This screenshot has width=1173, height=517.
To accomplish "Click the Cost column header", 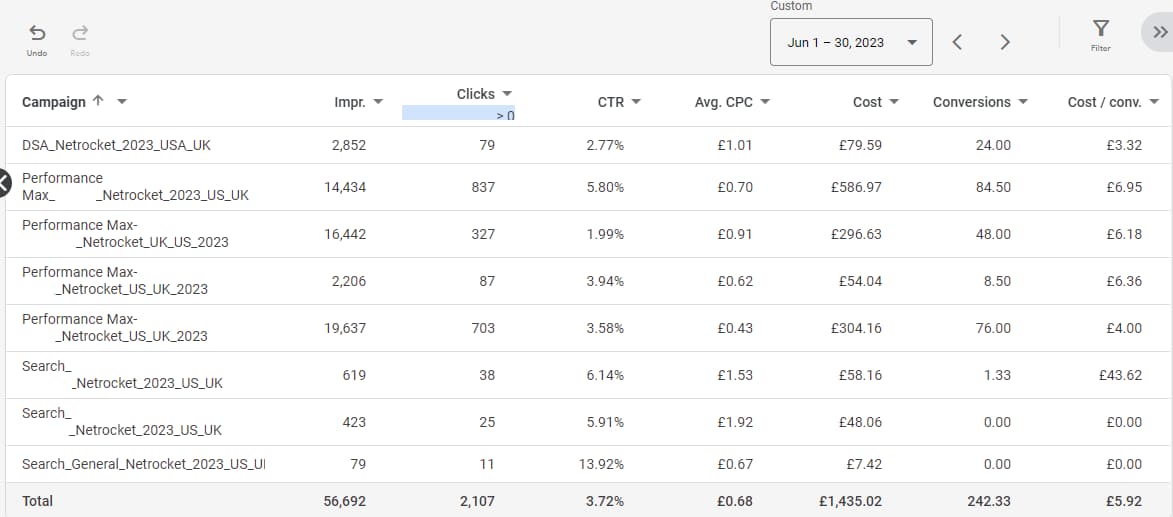I will (867, 102).
